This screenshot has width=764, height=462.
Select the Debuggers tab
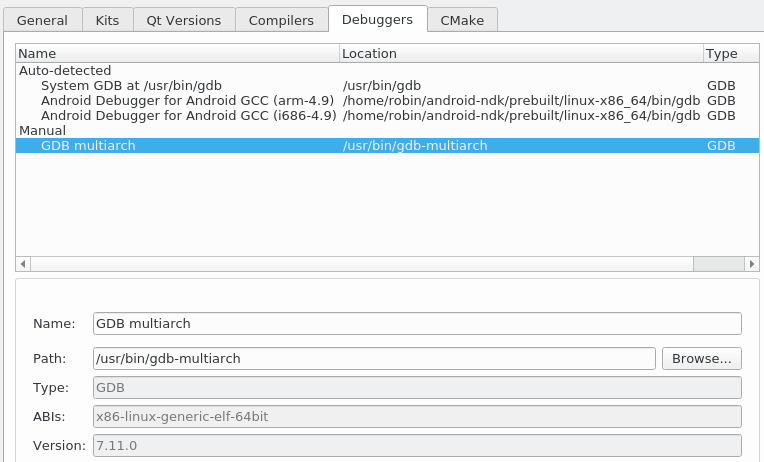click(377, 18)
